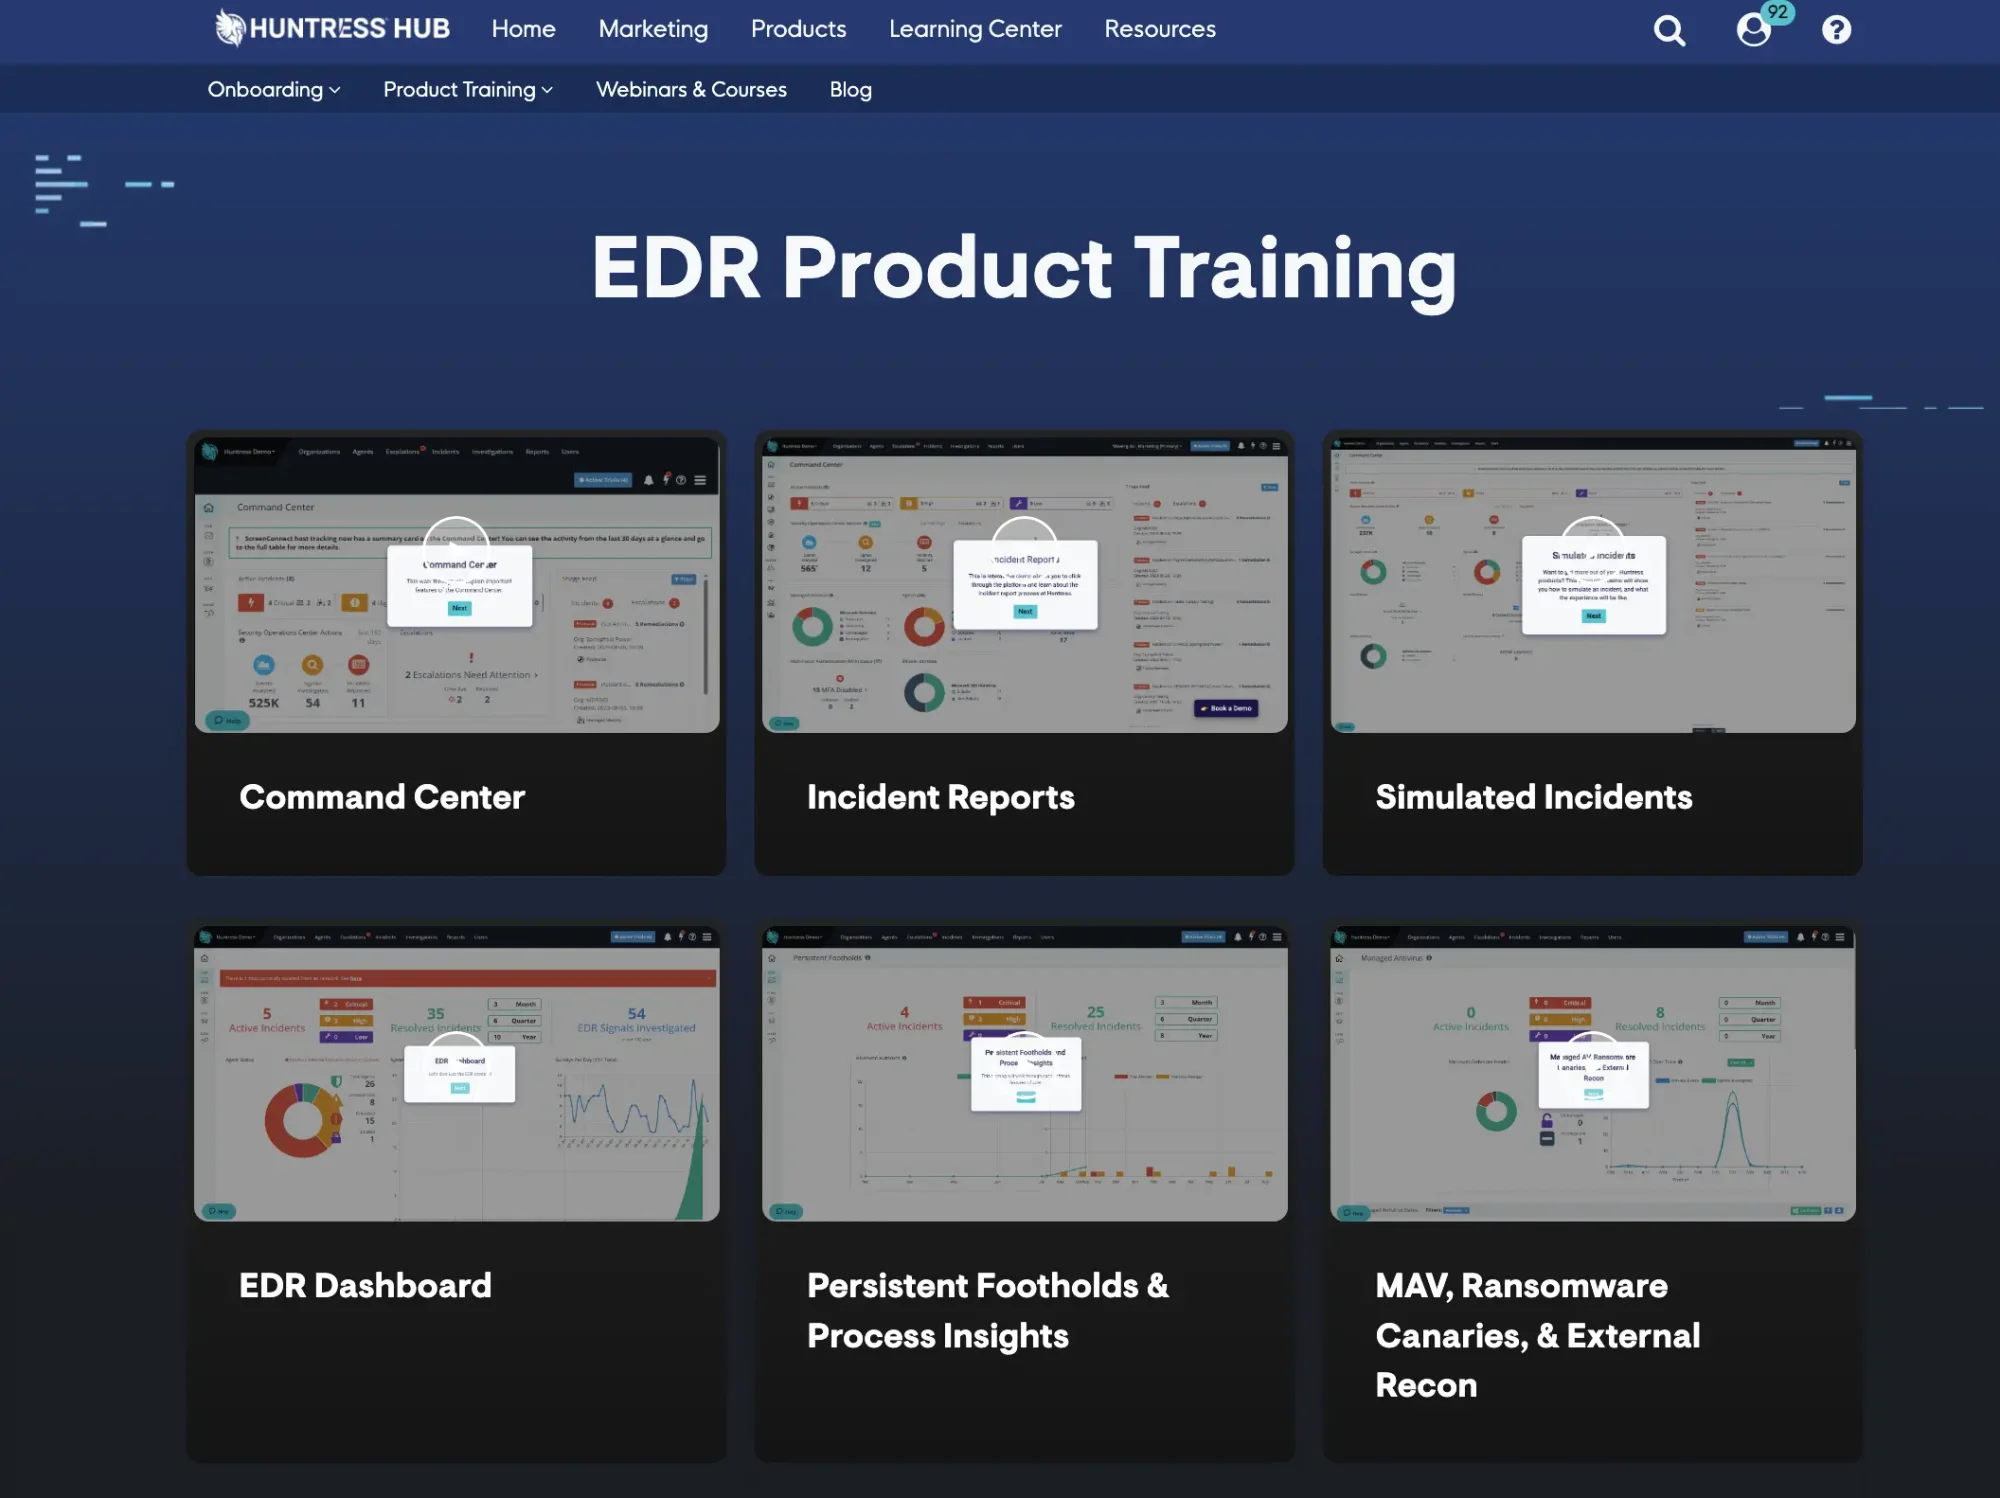Expand the Onboarding dropdown
This screenshot has width=2000, height=1498.
pyautogui.click(x=274, y=90)
